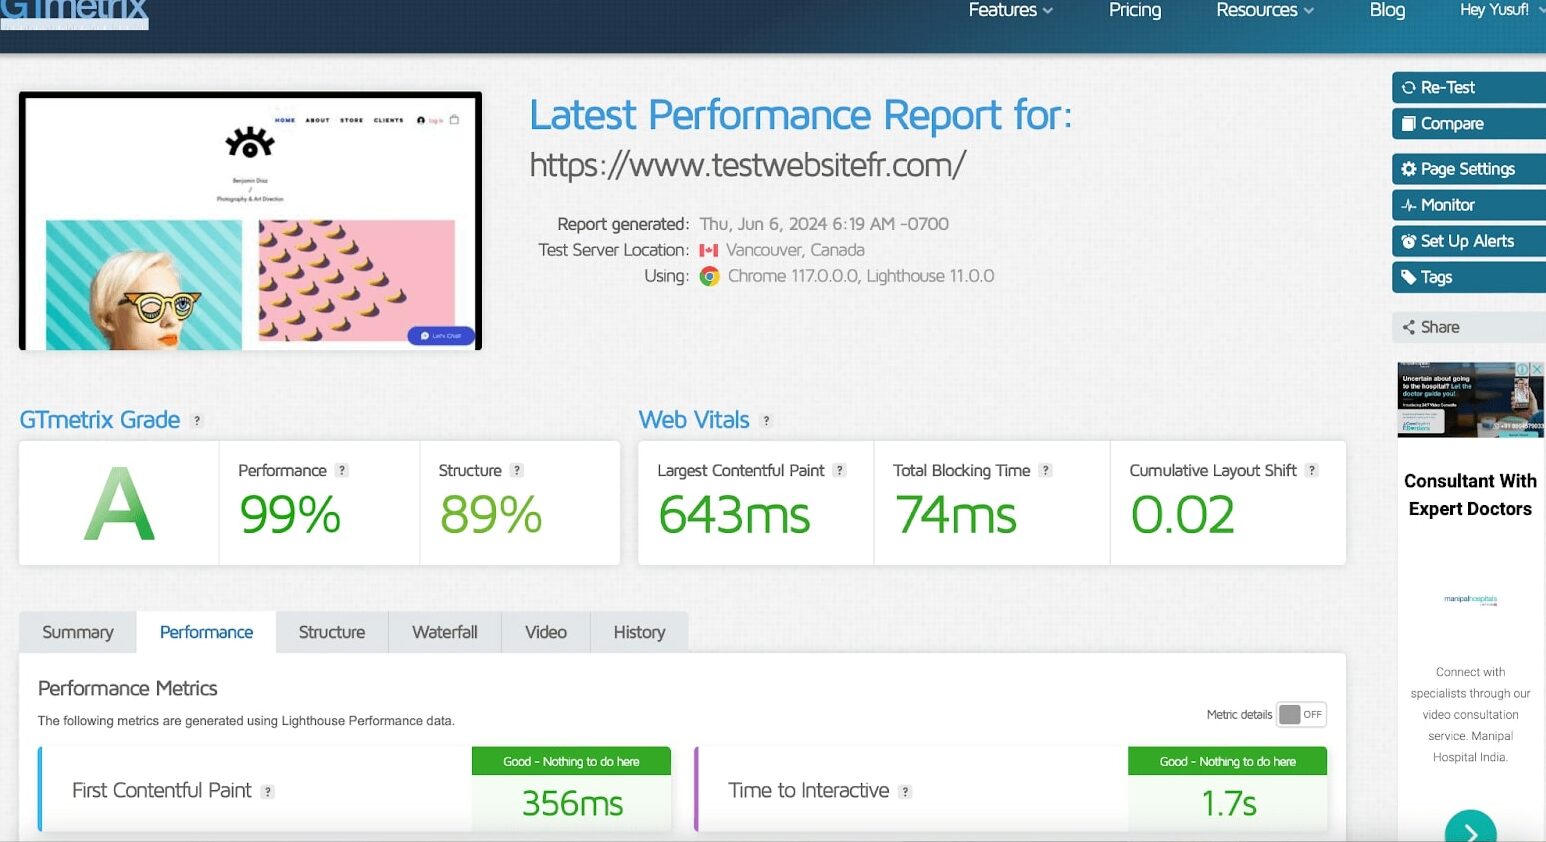1546x842 pixels.
Task: Click the Re-Test button
Action: [1469, 87]
